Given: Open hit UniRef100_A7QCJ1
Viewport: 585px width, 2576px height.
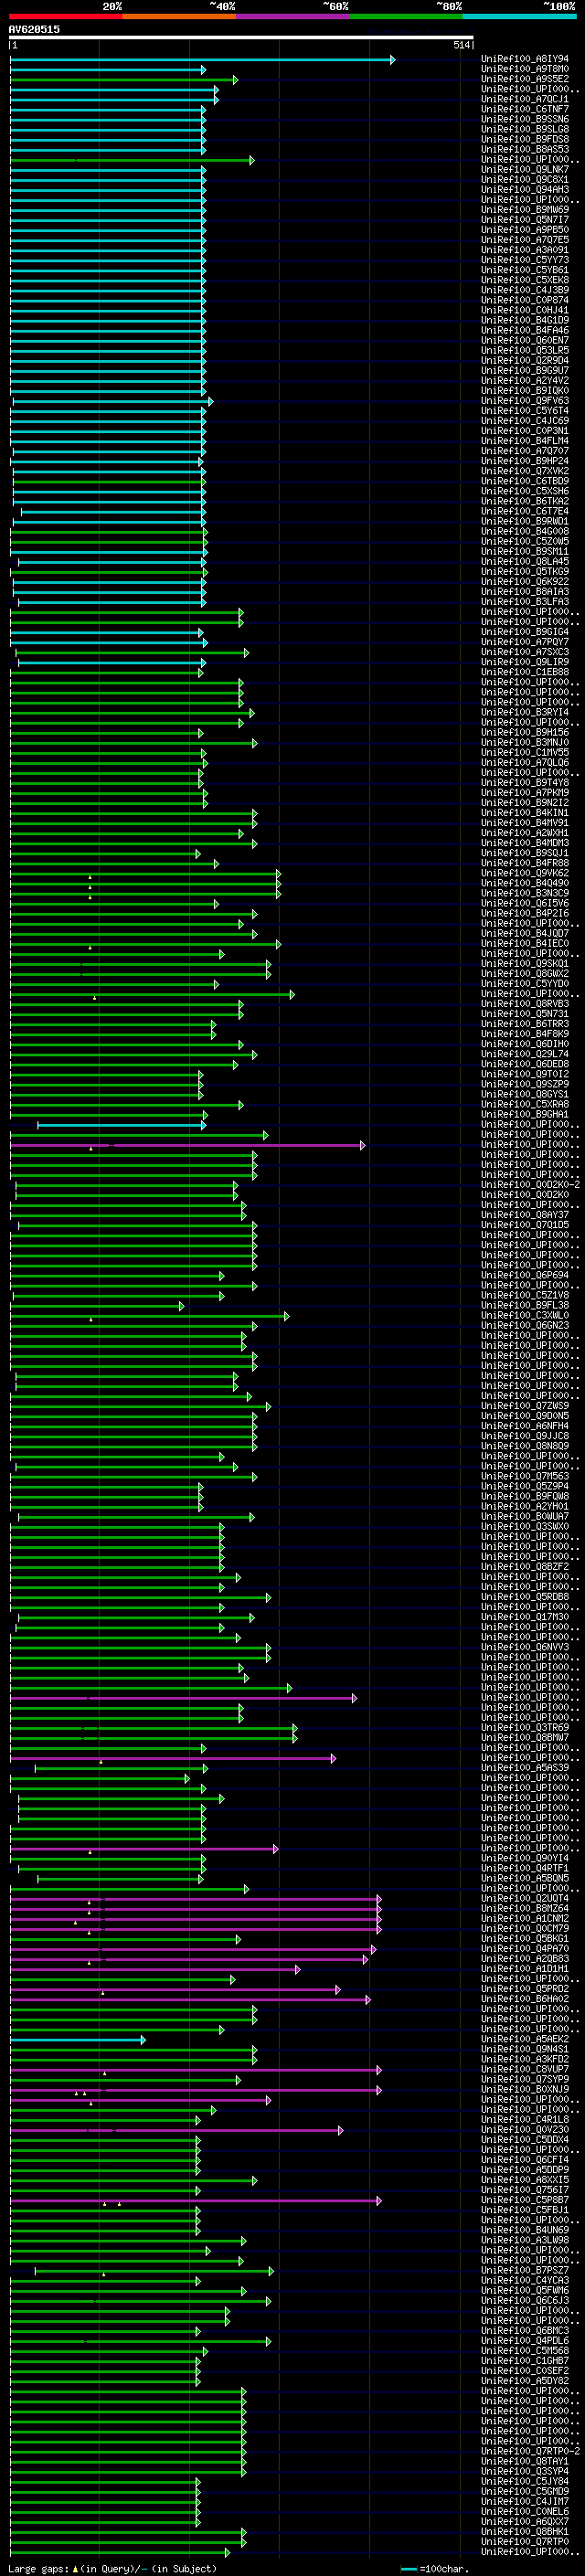Looking at the screenshot, I should 524,99.
